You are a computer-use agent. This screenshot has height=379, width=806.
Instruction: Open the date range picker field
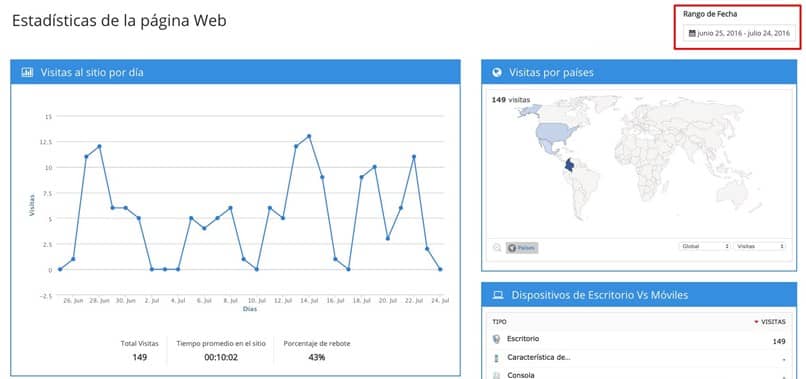pyautogui.click(x=739, y=33)
